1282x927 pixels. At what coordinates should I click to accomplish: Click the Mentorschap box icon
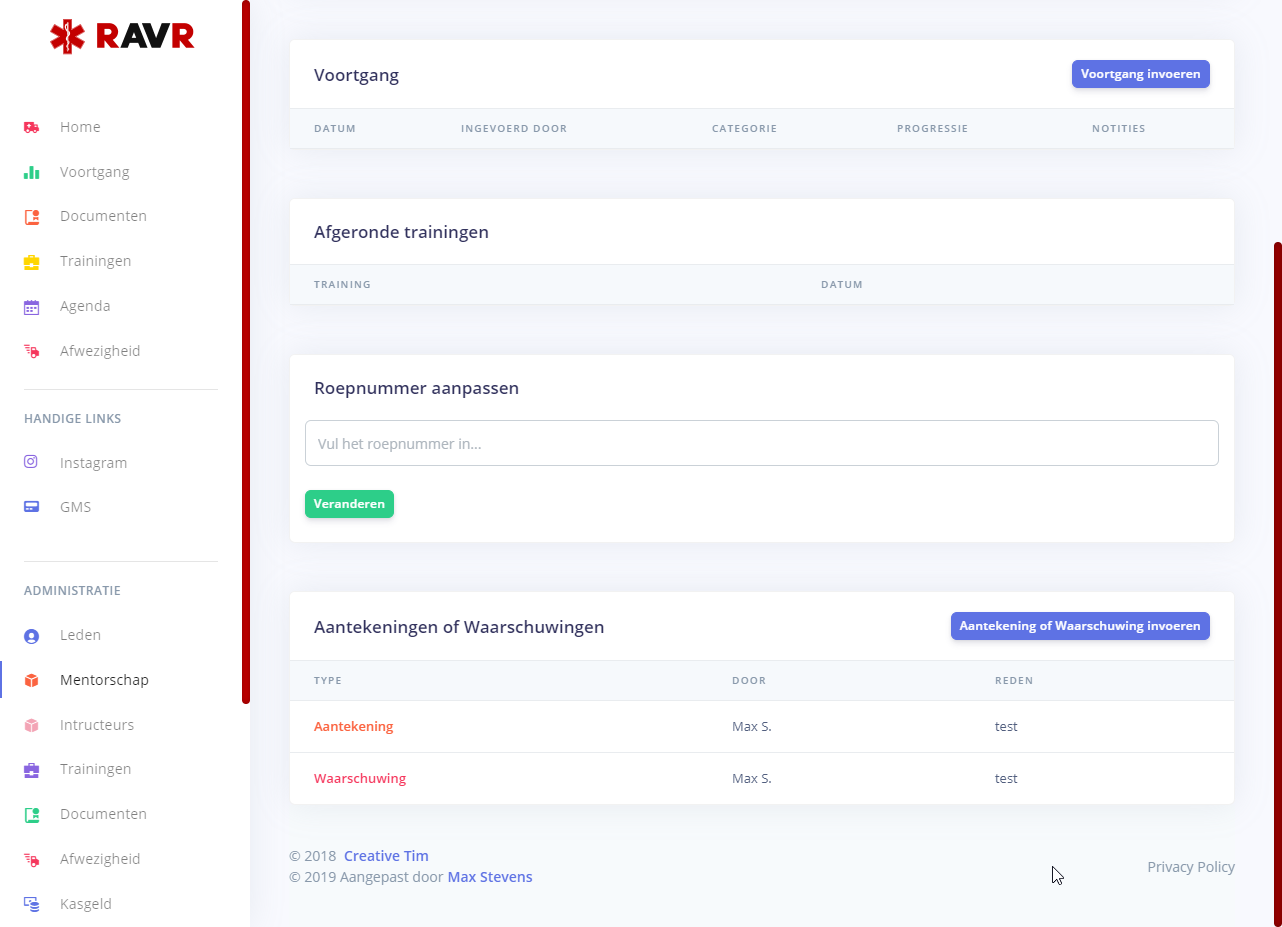point(31,681)
